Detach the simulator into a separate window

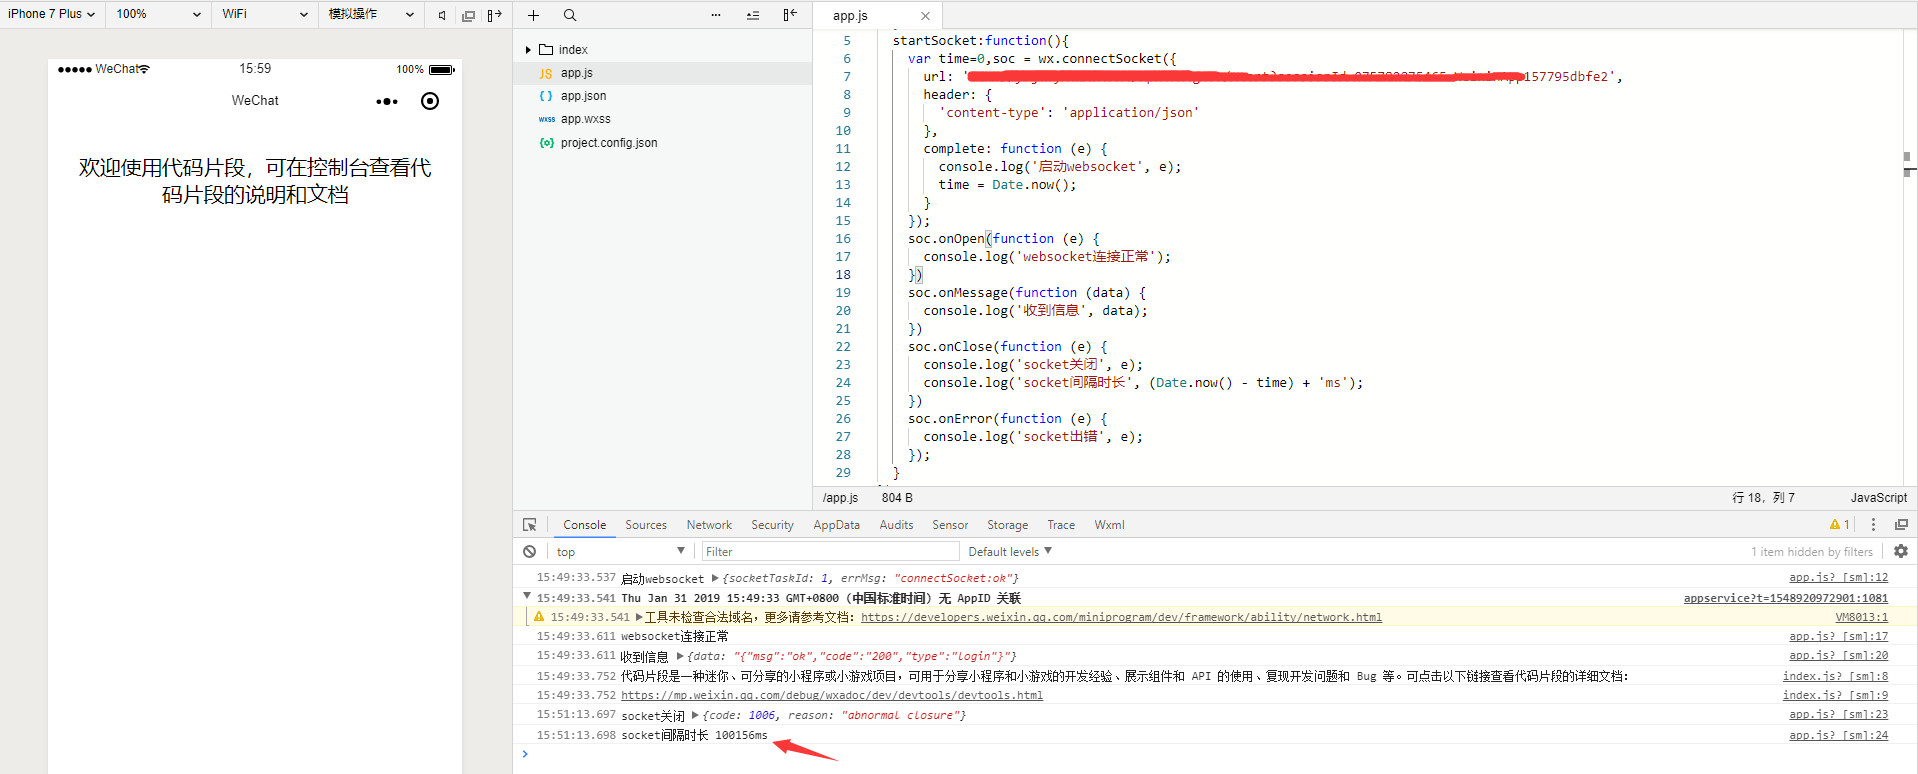[x=468, y=15]
